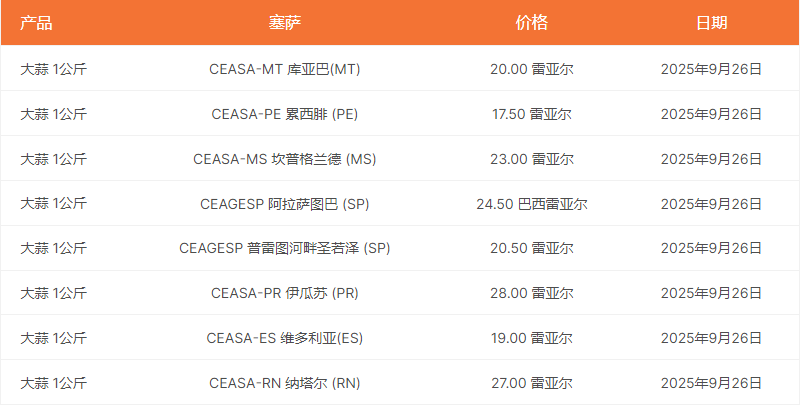803x405 pixels.
Task: Click the 24.50 巴西雷亚尔 price
Action: tap(531, 204)
